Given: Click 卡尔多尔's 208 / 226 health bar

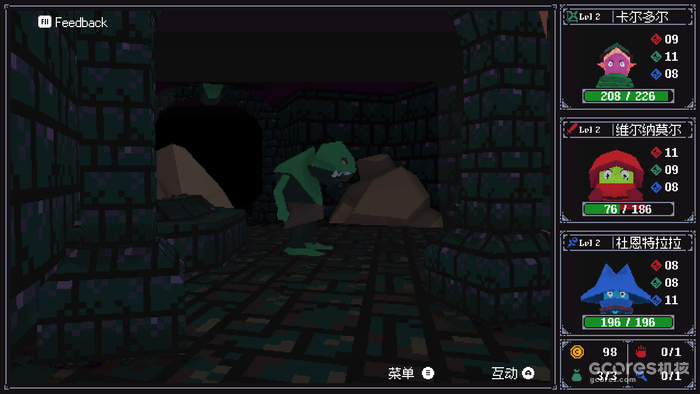Looking at the screenshot, I should click(x=628, y=96).
